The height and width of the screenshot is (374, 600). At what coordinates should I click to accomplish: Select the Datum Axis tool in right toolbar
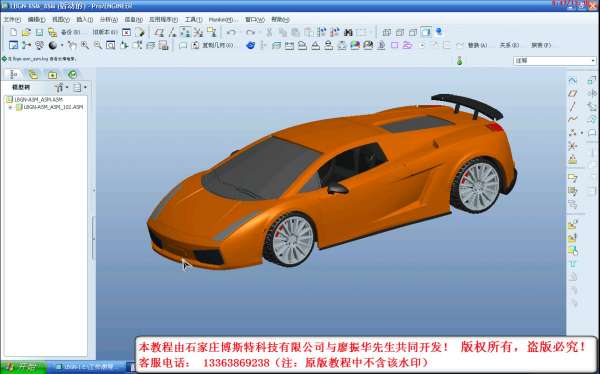[x=572, y=106]
